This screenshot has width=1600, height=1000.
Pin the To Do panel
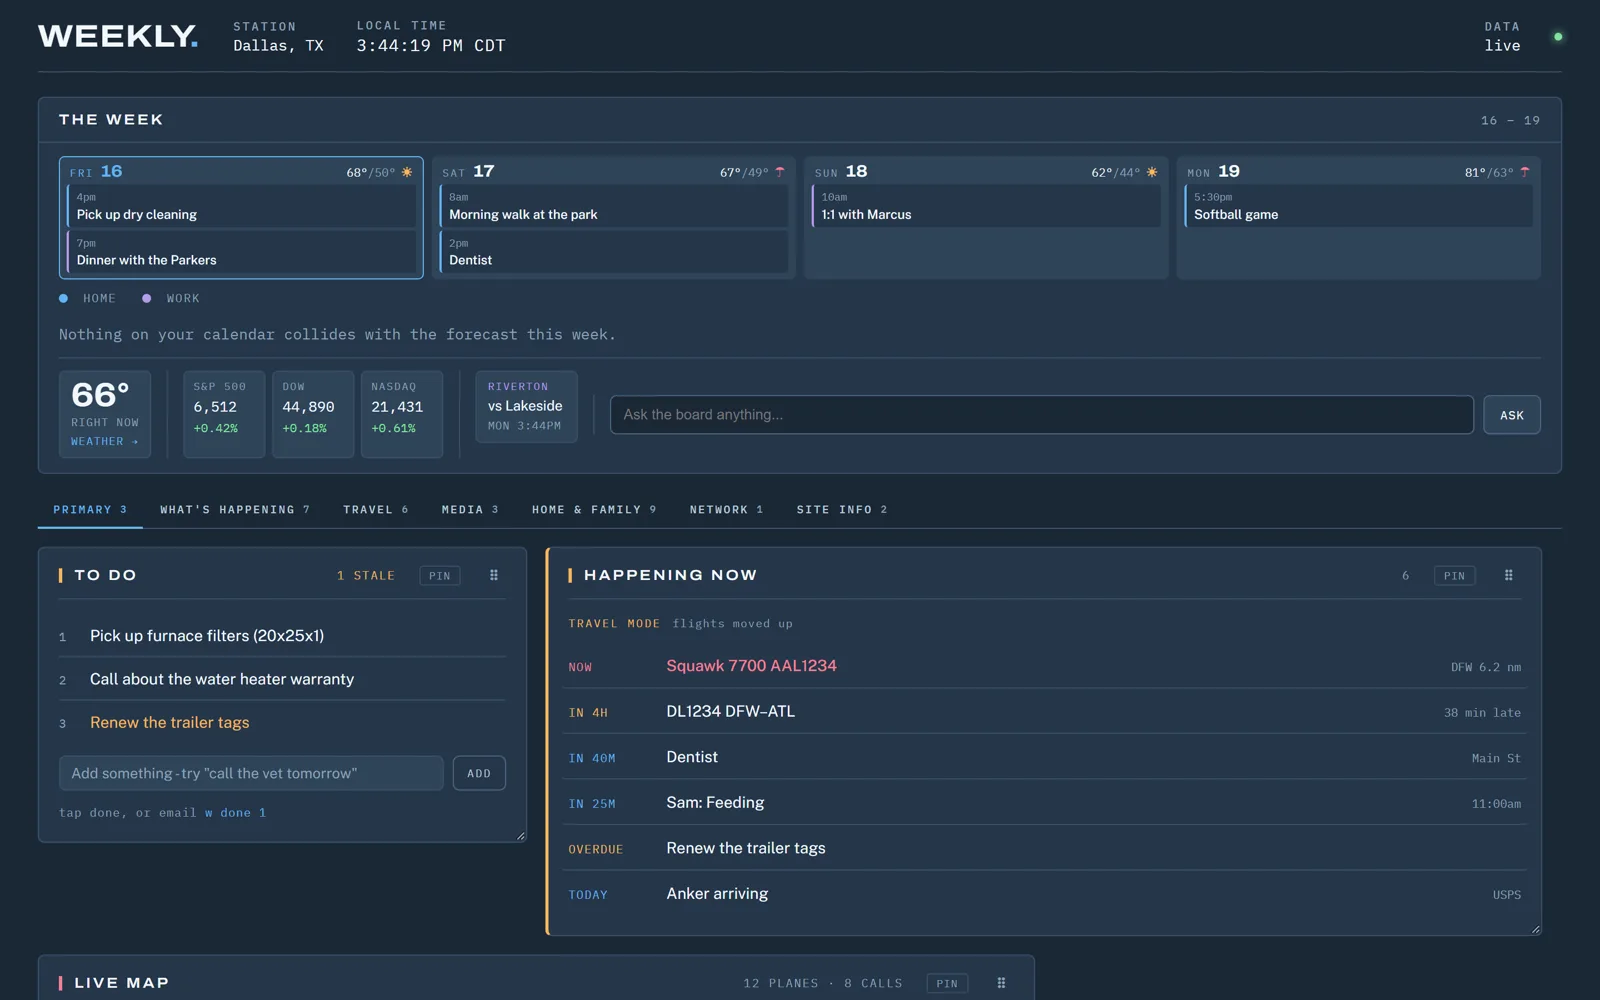[440, 576]
